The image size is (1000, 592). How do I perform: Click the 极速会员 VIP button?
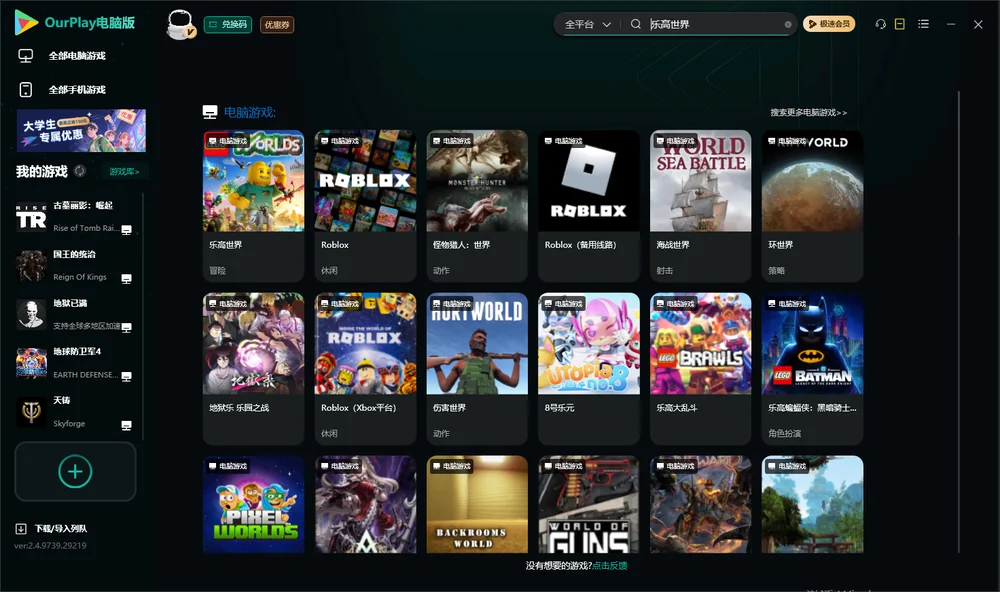pos(828,24)
